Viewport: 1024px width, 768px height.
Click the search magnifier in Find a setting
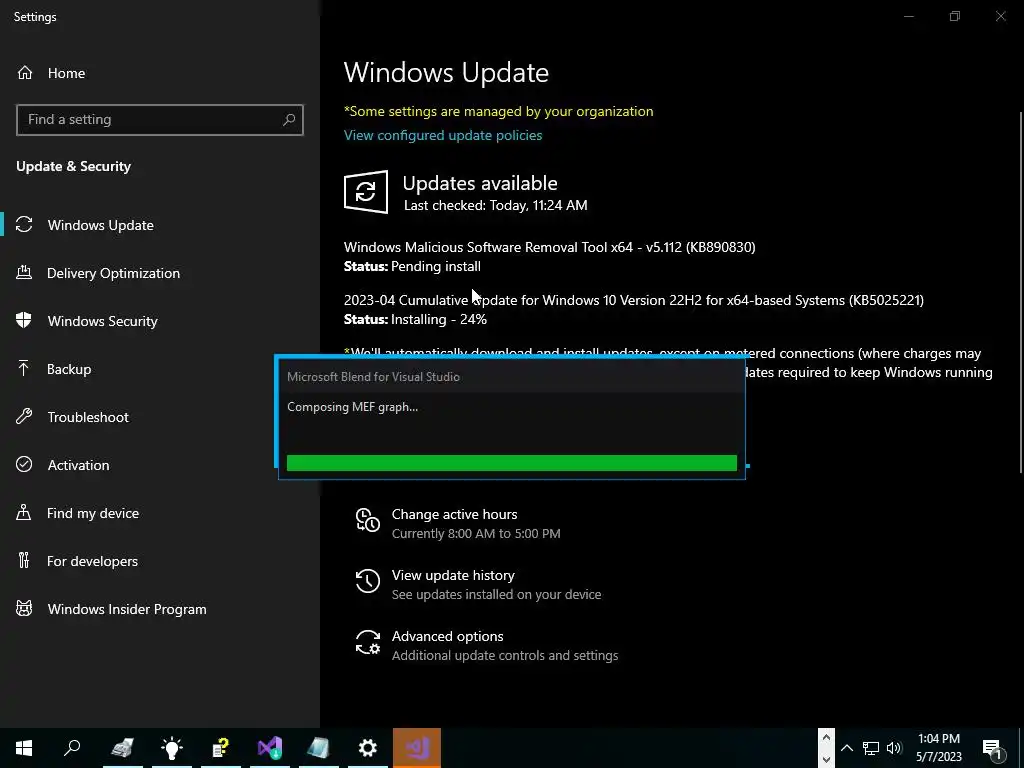pos(289,120)
